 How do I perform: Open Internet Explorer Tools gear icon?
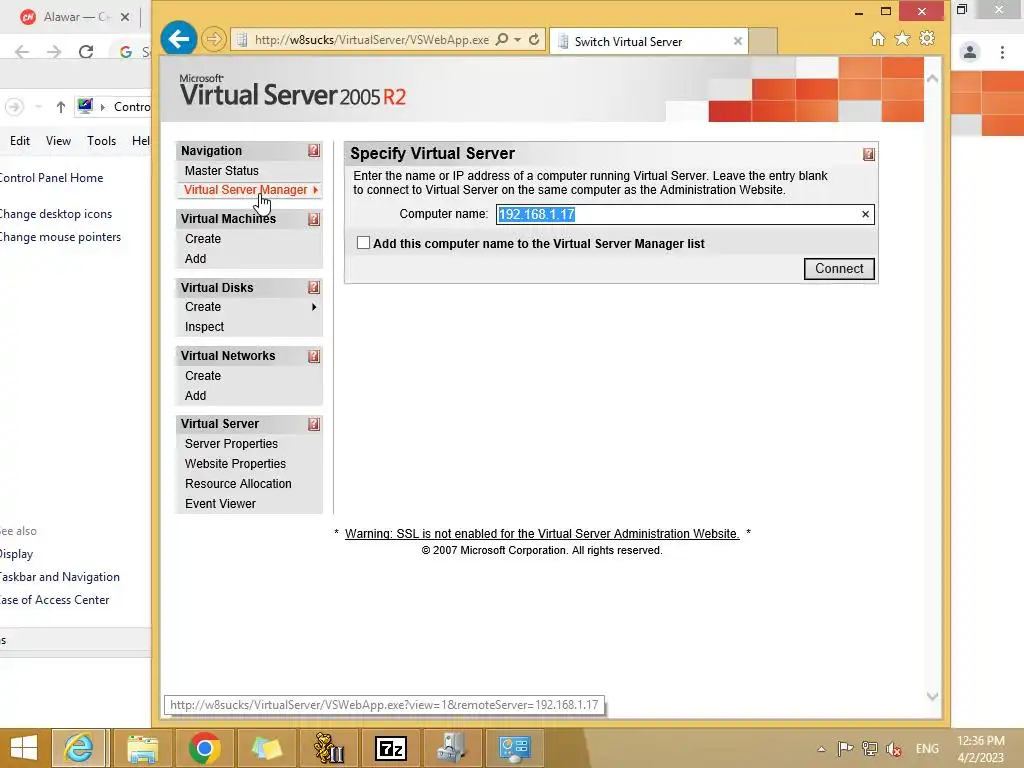927,39
